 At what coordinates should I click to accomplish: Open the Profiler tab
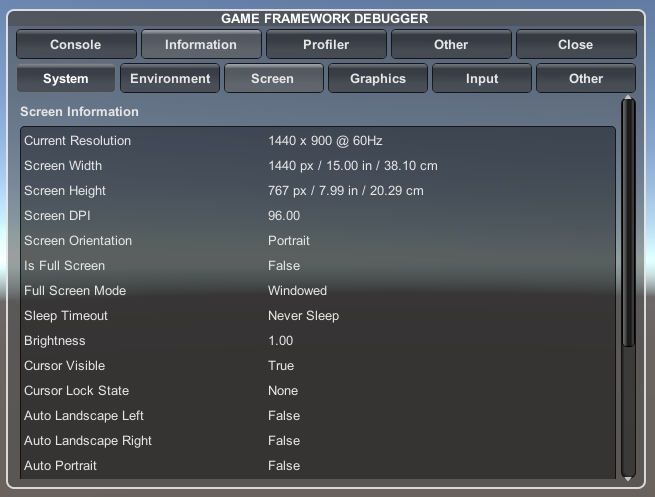326,44
